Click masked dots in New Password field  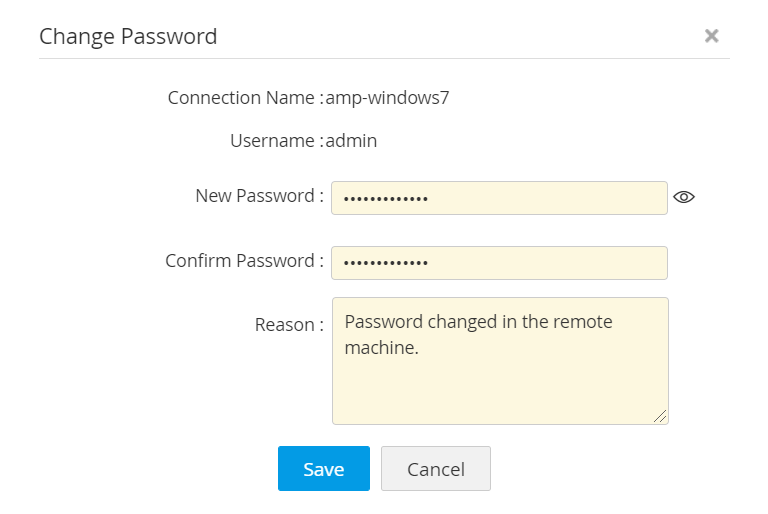[x=386, y=199]
